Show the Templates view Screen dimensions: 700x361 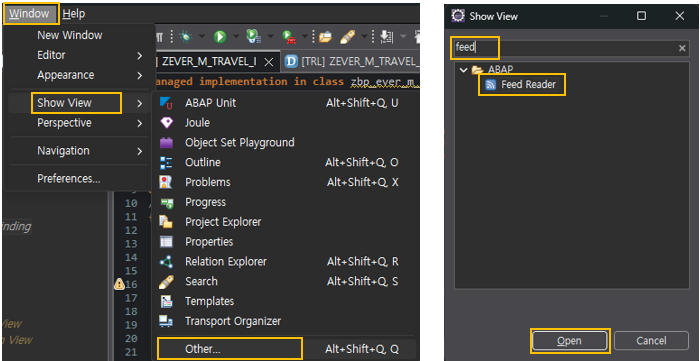pyautogui.click(x=284, y=301)
